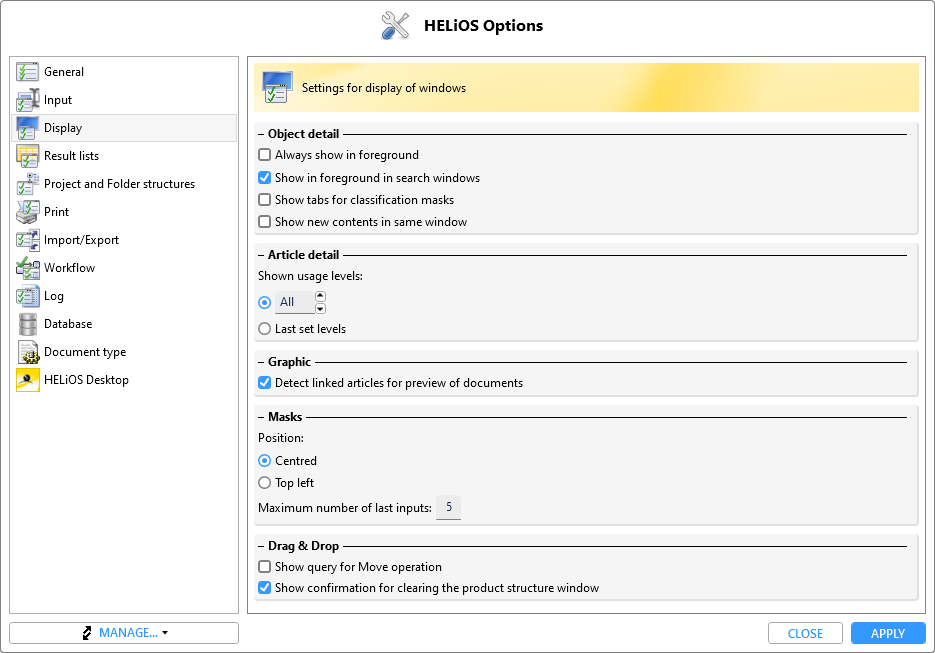Click the Apply button
The width and height of the screenshot is (935, 653).
pos(887,633)
